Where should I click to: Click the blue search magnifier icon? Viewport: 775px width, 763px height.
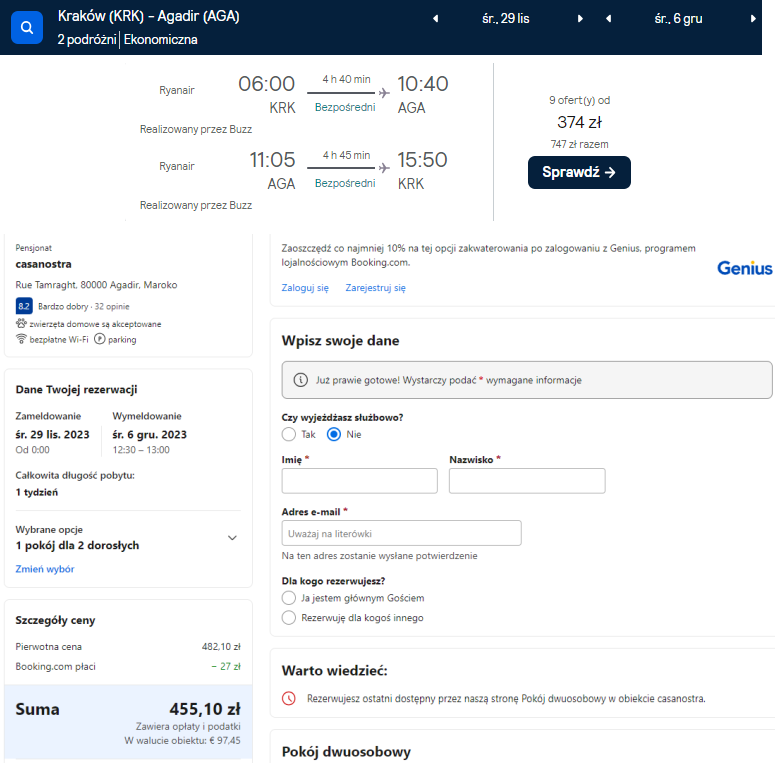coord(27,27)
